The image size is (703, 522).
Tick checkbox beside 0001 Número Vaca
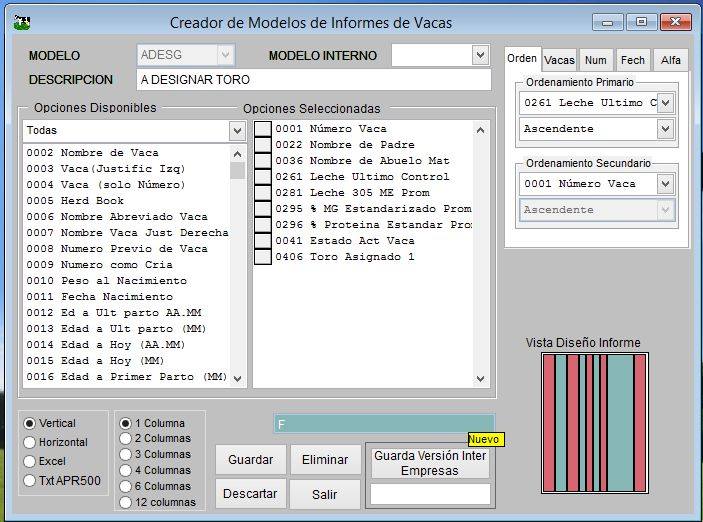[x=263, y=129]
